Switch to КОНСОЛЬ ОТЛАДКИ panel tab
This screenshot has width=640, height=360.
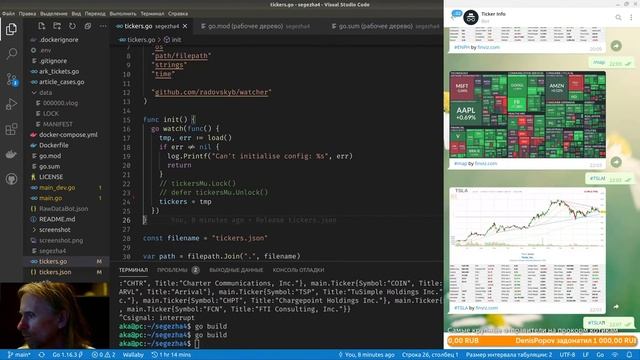(x=298, y=270)
